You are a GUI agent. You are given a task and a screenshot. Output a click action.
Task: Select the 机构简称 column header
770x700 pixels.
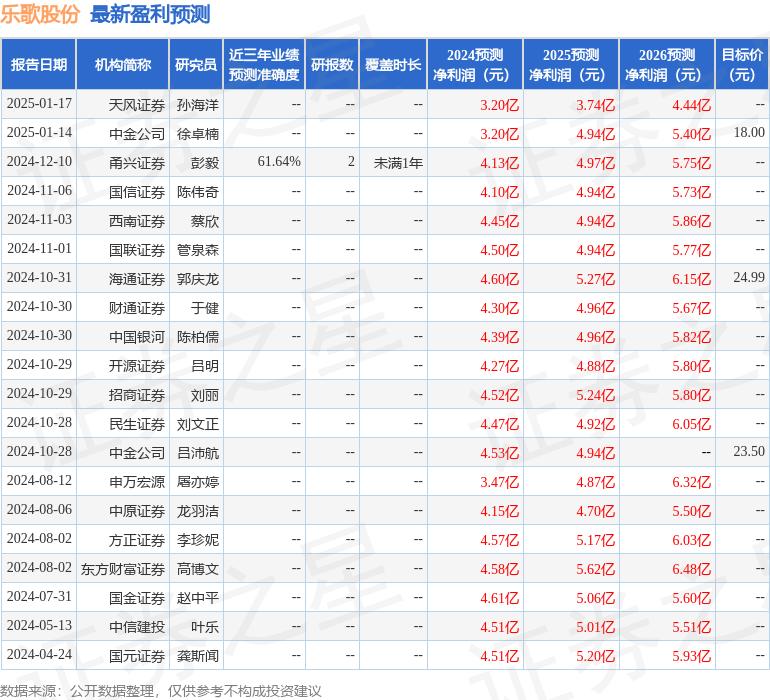123,64
